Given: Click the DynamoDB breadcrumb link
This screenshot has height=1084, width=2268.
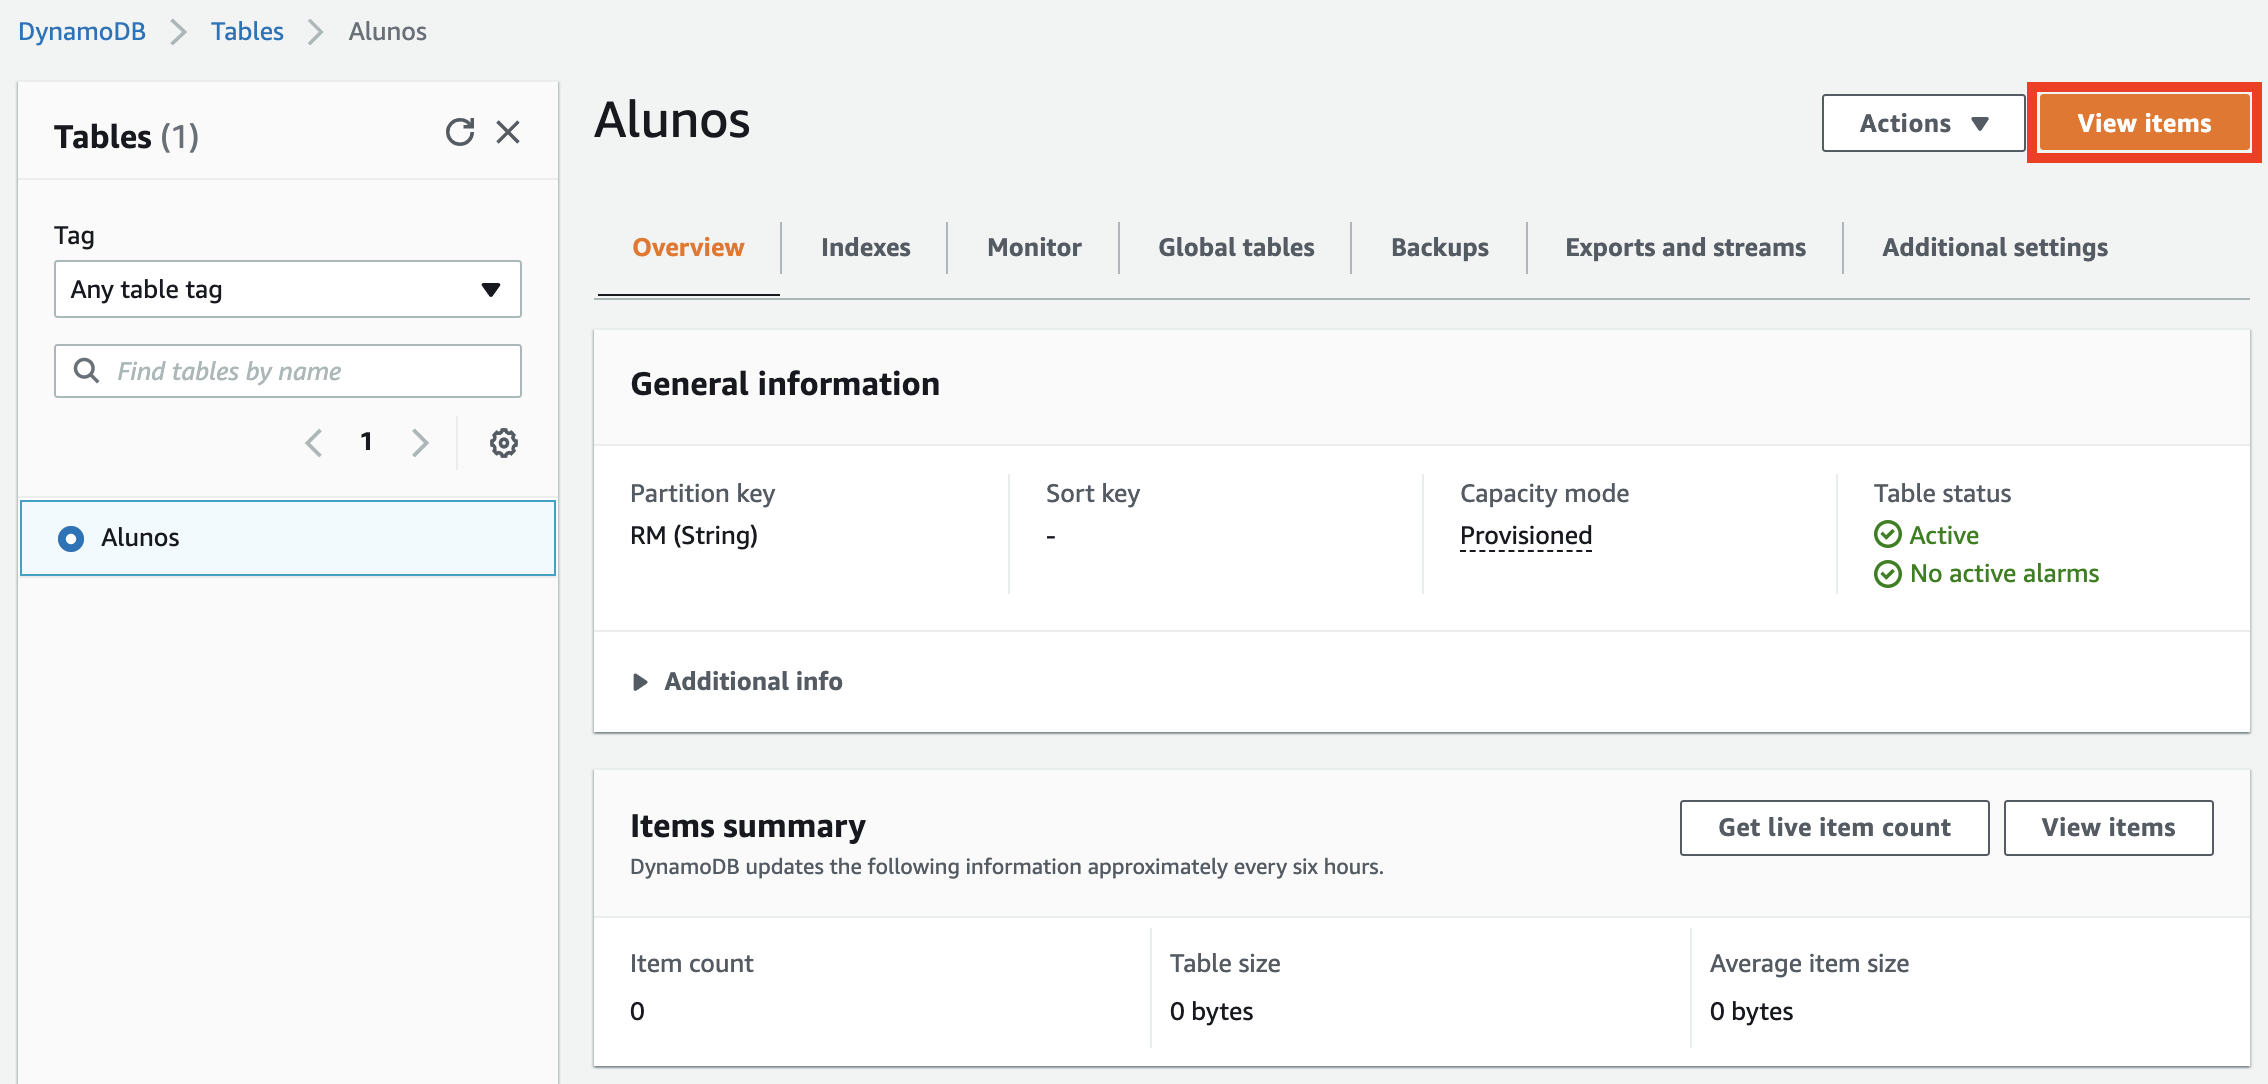Looking at the screenshot, I should coord(82,32).
